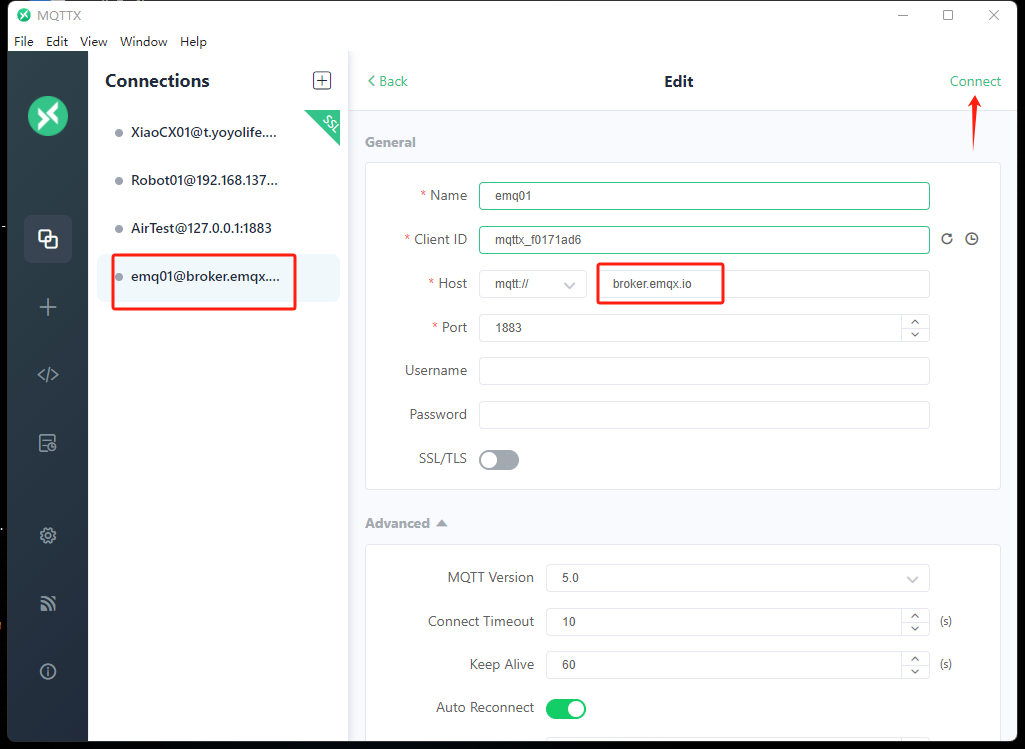Select the XiaoCX01@t.yoyolife connection
The width and height of the screenshot is (1025, 749).
(x=218, y=133)
